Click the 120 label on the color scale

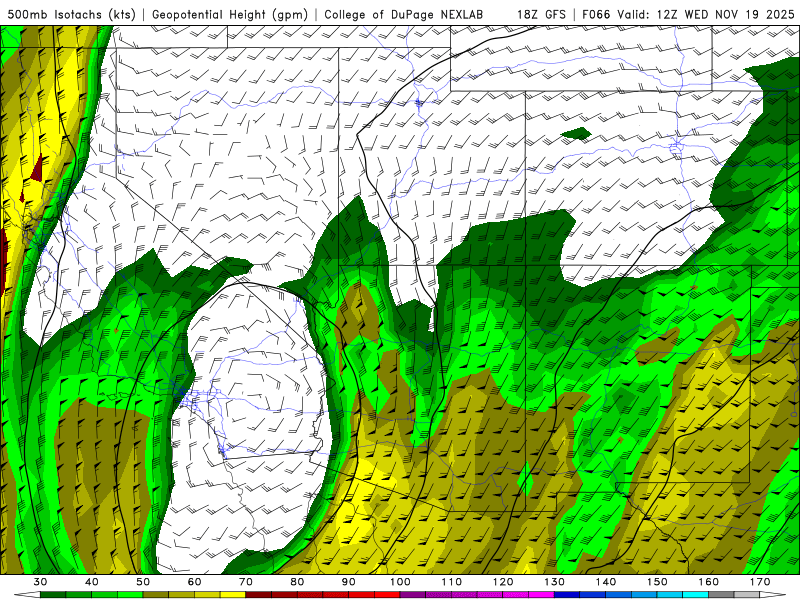coord(504,582)
